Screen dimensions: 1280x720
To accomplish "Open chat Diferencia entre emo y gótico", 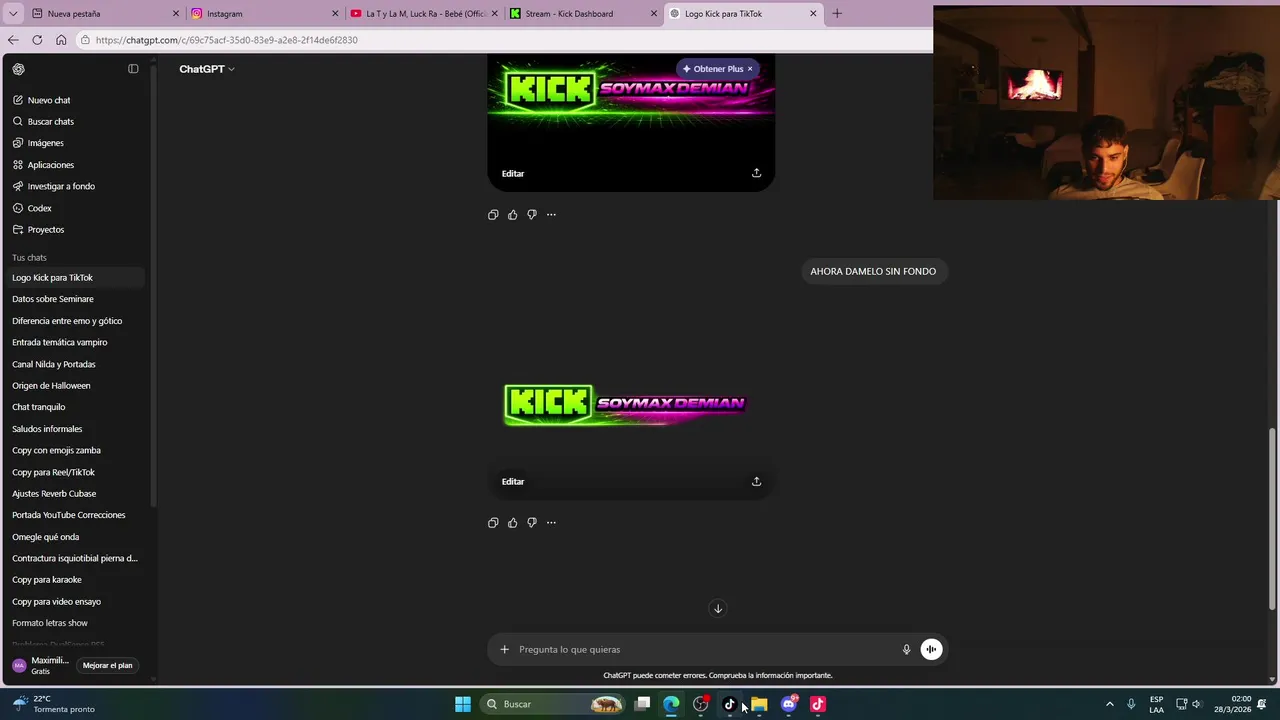I will (75, 321).
